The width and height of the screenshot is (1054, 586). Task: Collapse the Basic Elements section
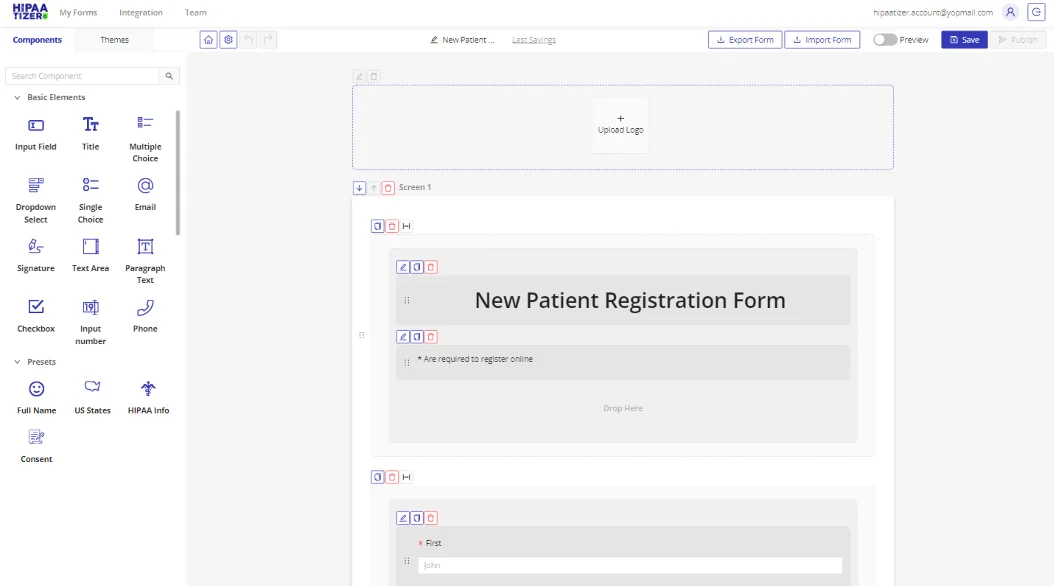[x=16, y=97]
